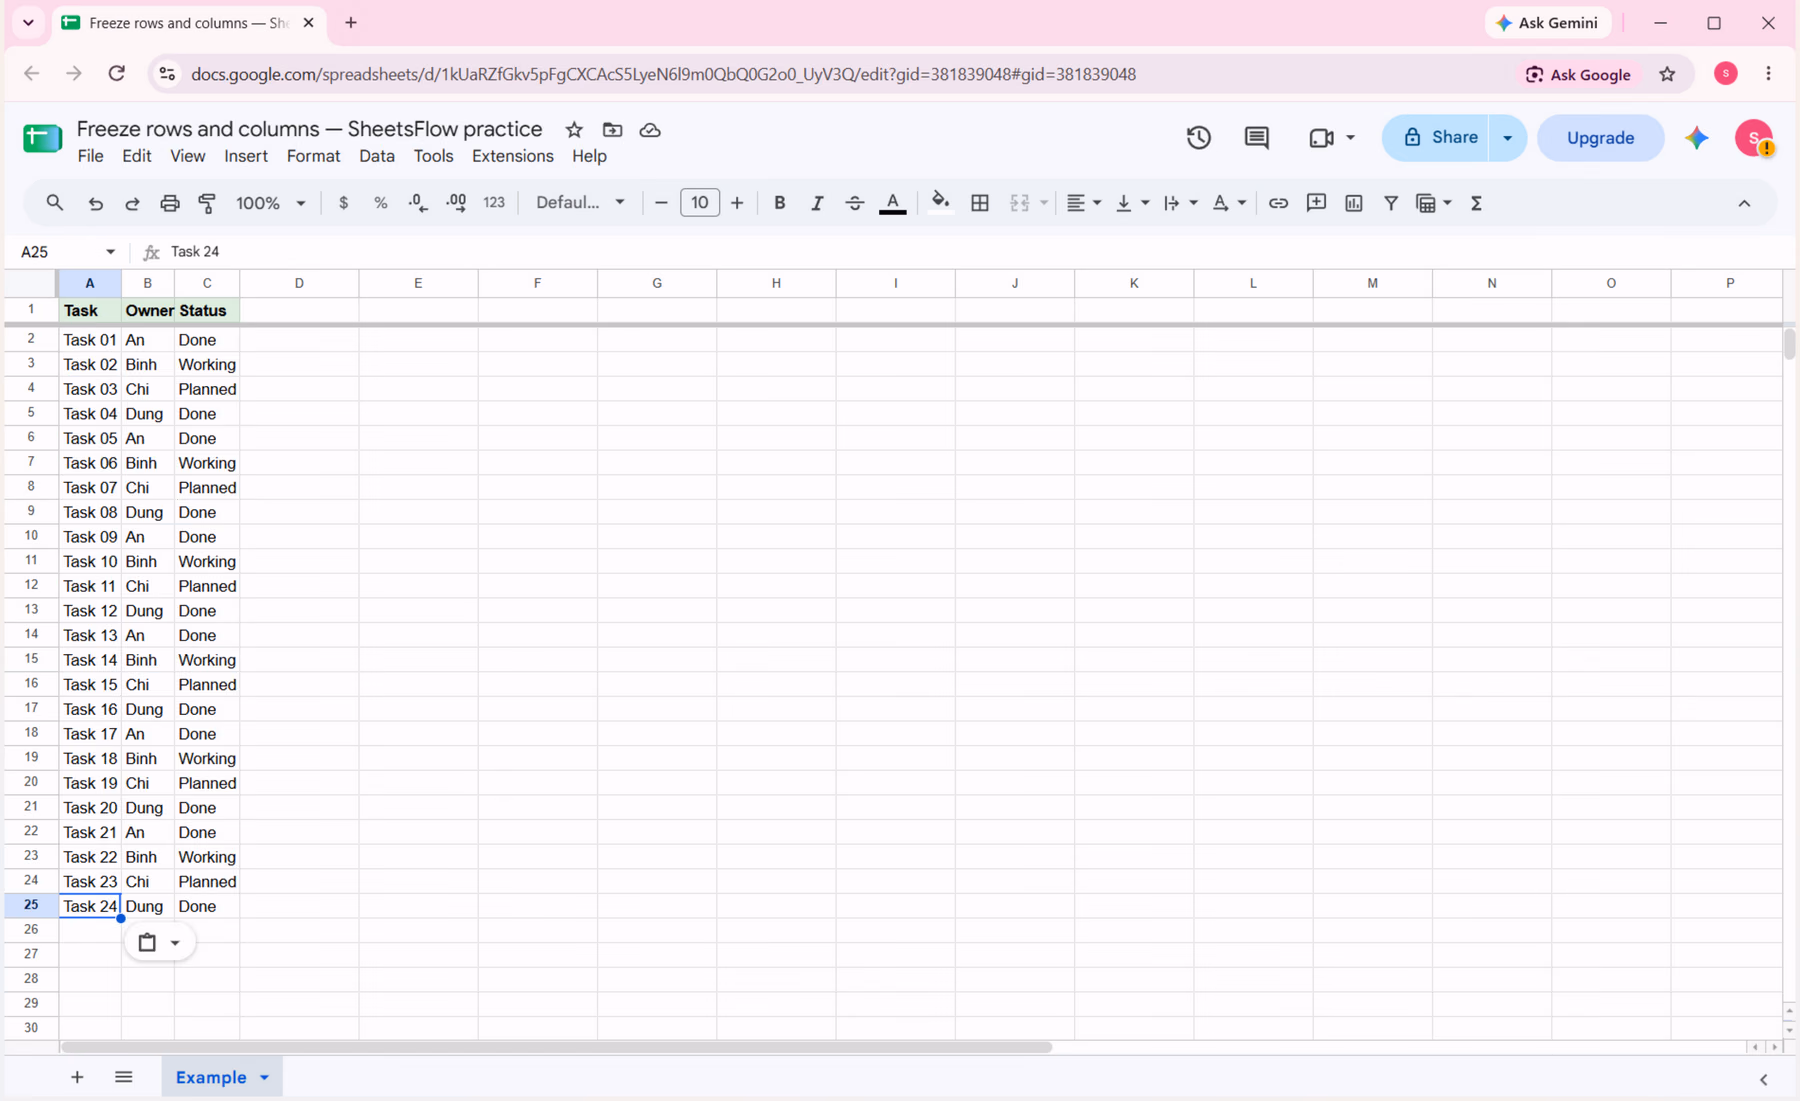This screenshot has width=1800, height=1101.
Task: Click the Upgrade button
Action: point(1600,138)
